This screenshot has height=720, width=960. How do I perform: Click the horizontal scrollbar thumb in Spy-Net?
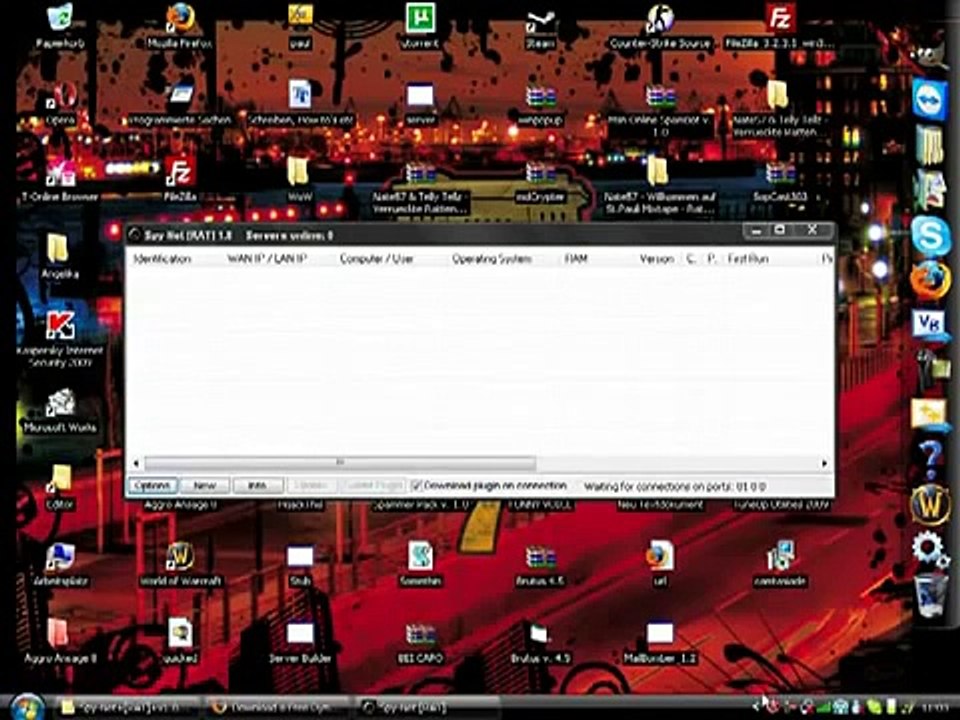pos(340,463)
